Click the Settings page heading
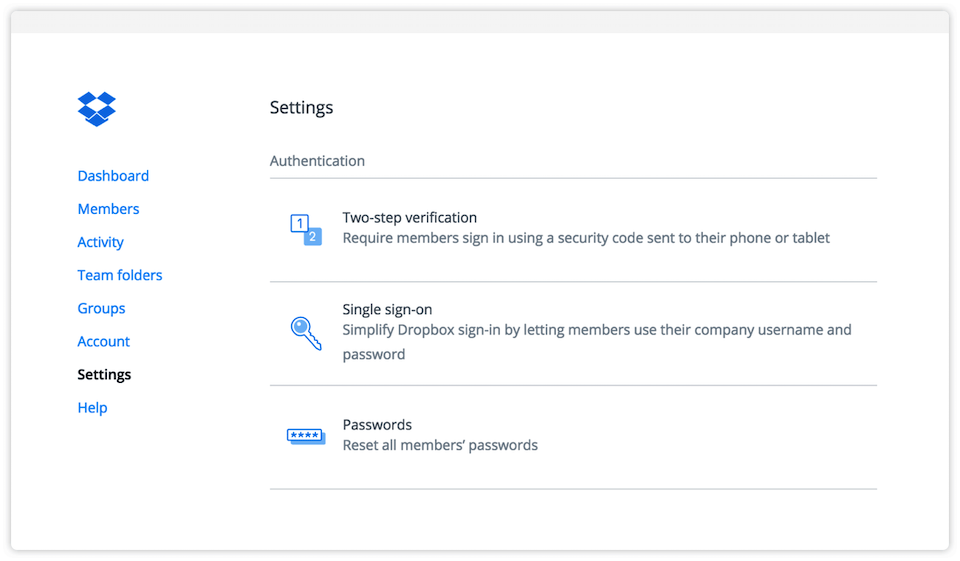Viewport: 960px width, 561px height. 301,108
